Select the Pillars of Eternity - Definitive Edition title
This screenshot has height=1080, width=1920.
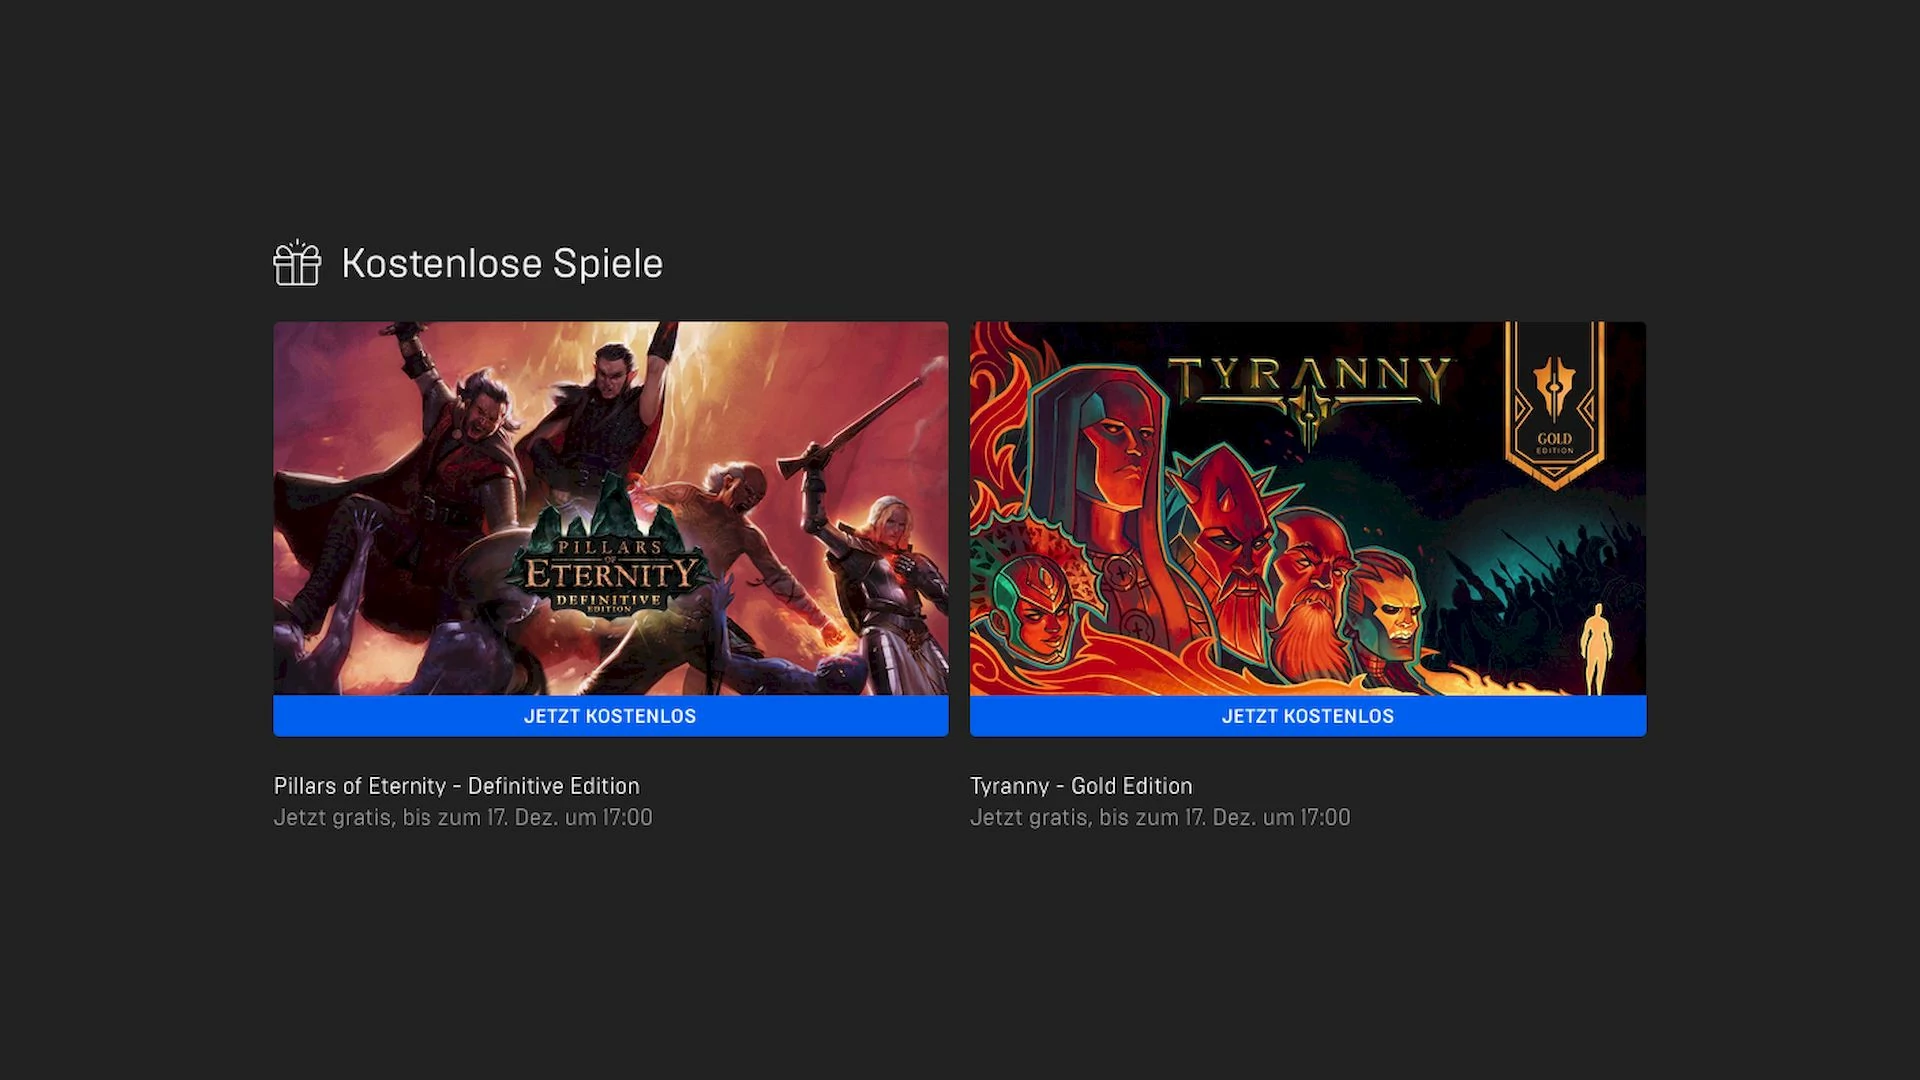[x=457, y=786]
